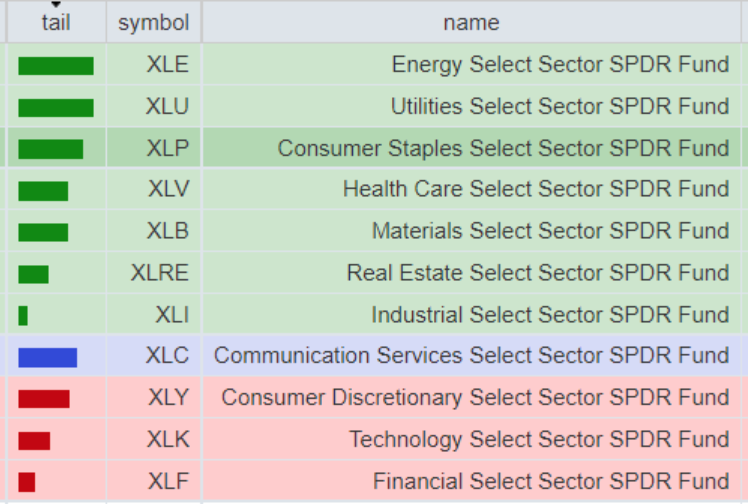The width and height of the screenshot is (748, 504).
Task: Select the XLK symbol cell
Action: [168, 440]
